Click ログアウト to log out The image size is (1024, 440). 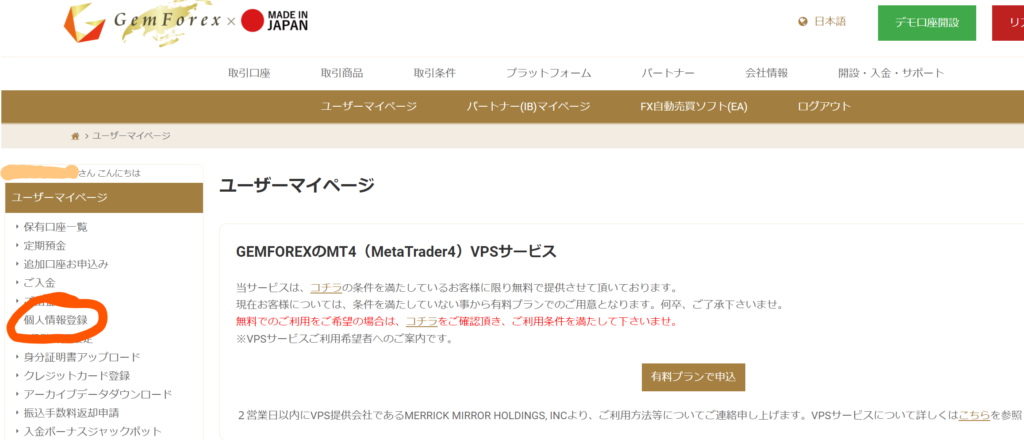[824, 107]
